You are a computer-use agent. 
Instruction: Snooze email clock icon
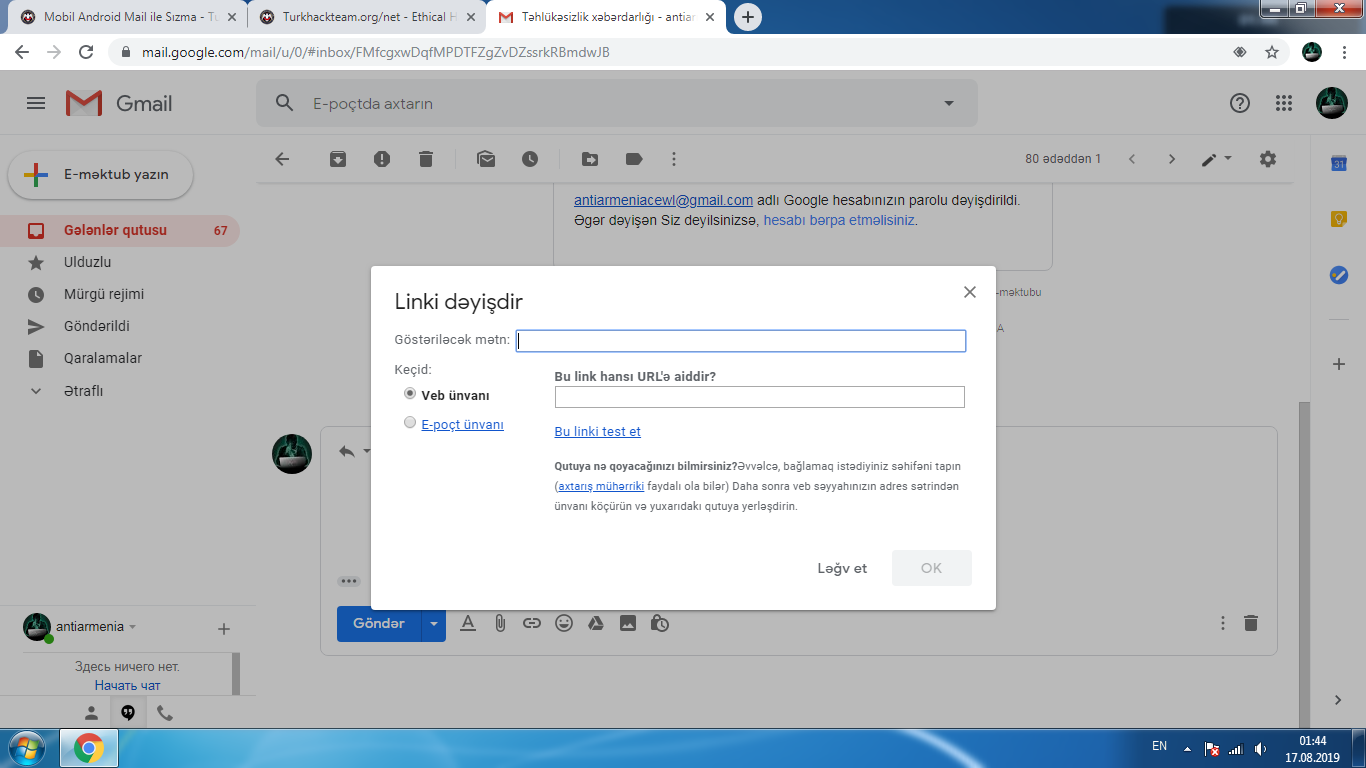tap(530, 159)
